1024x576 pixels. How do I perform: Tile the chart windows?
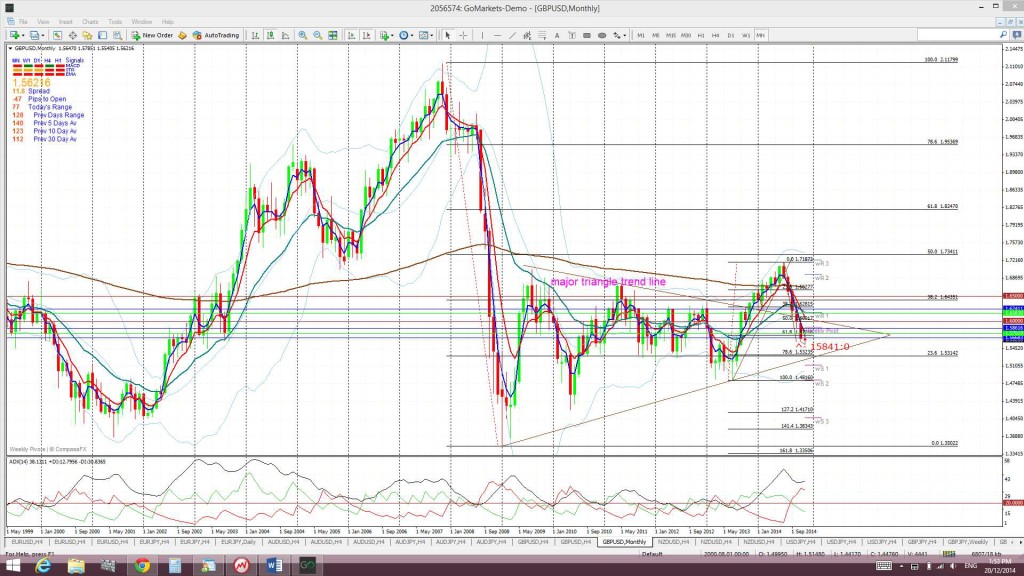pos(332,35)
